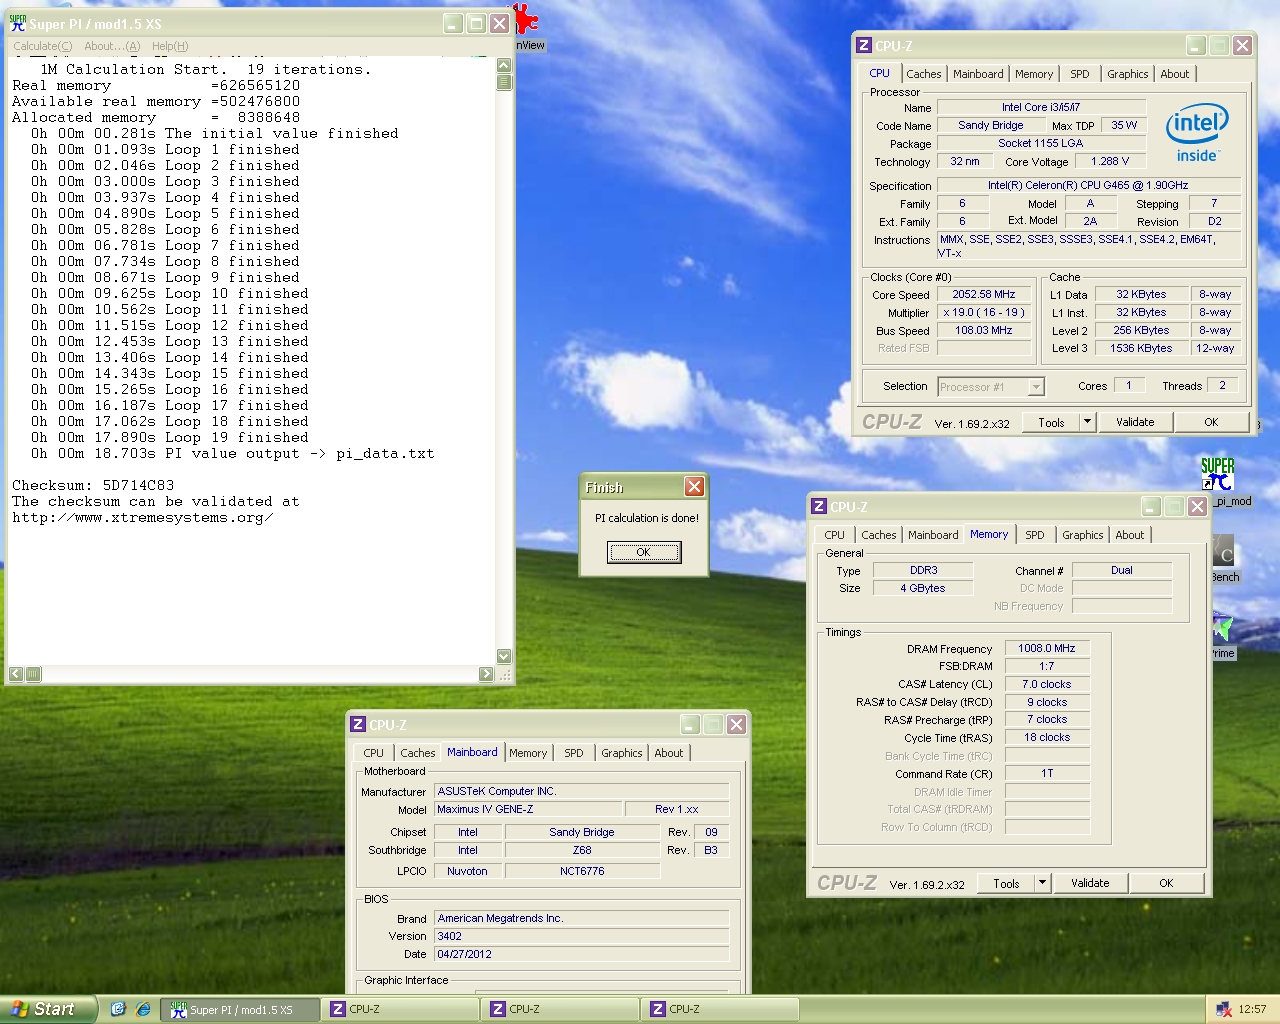The image size is (1280, 1024).
Task: Open the Calculate menu in Super PI
Action: pyautogui.click(x=42, y=46)
